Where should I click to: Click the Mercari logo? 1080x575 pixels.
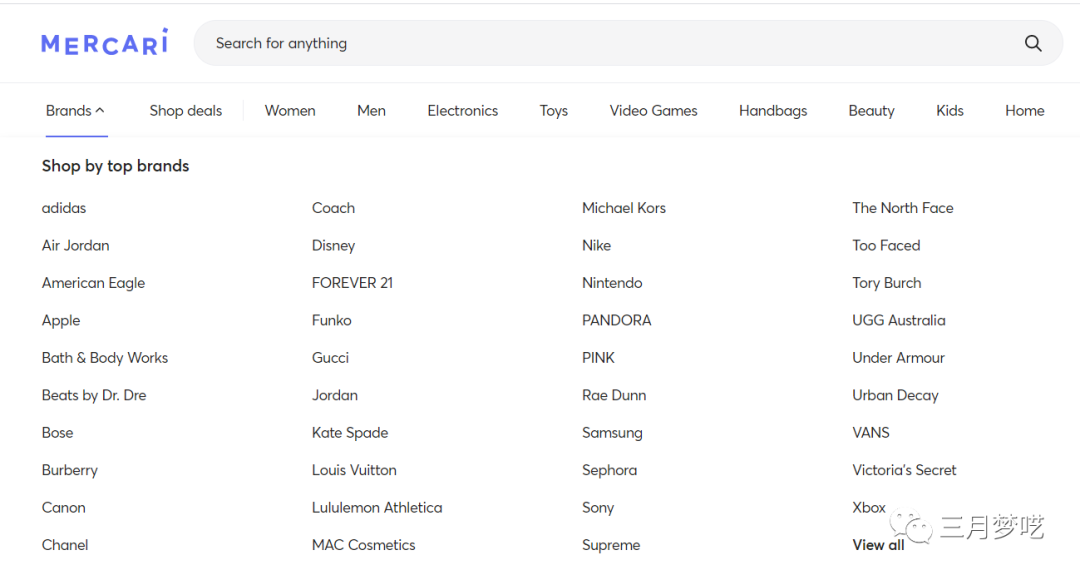(x=104, y=43)
